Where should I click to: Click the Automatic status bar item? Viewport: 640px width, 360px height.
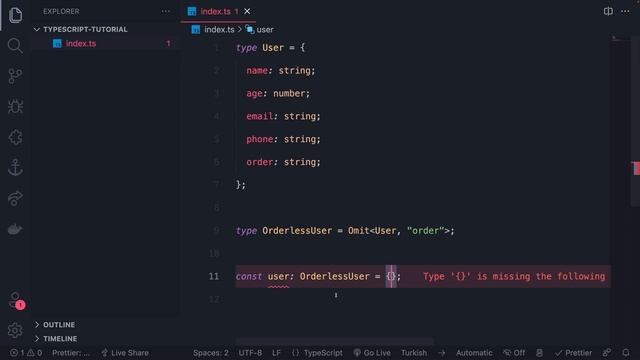point(474,353)
